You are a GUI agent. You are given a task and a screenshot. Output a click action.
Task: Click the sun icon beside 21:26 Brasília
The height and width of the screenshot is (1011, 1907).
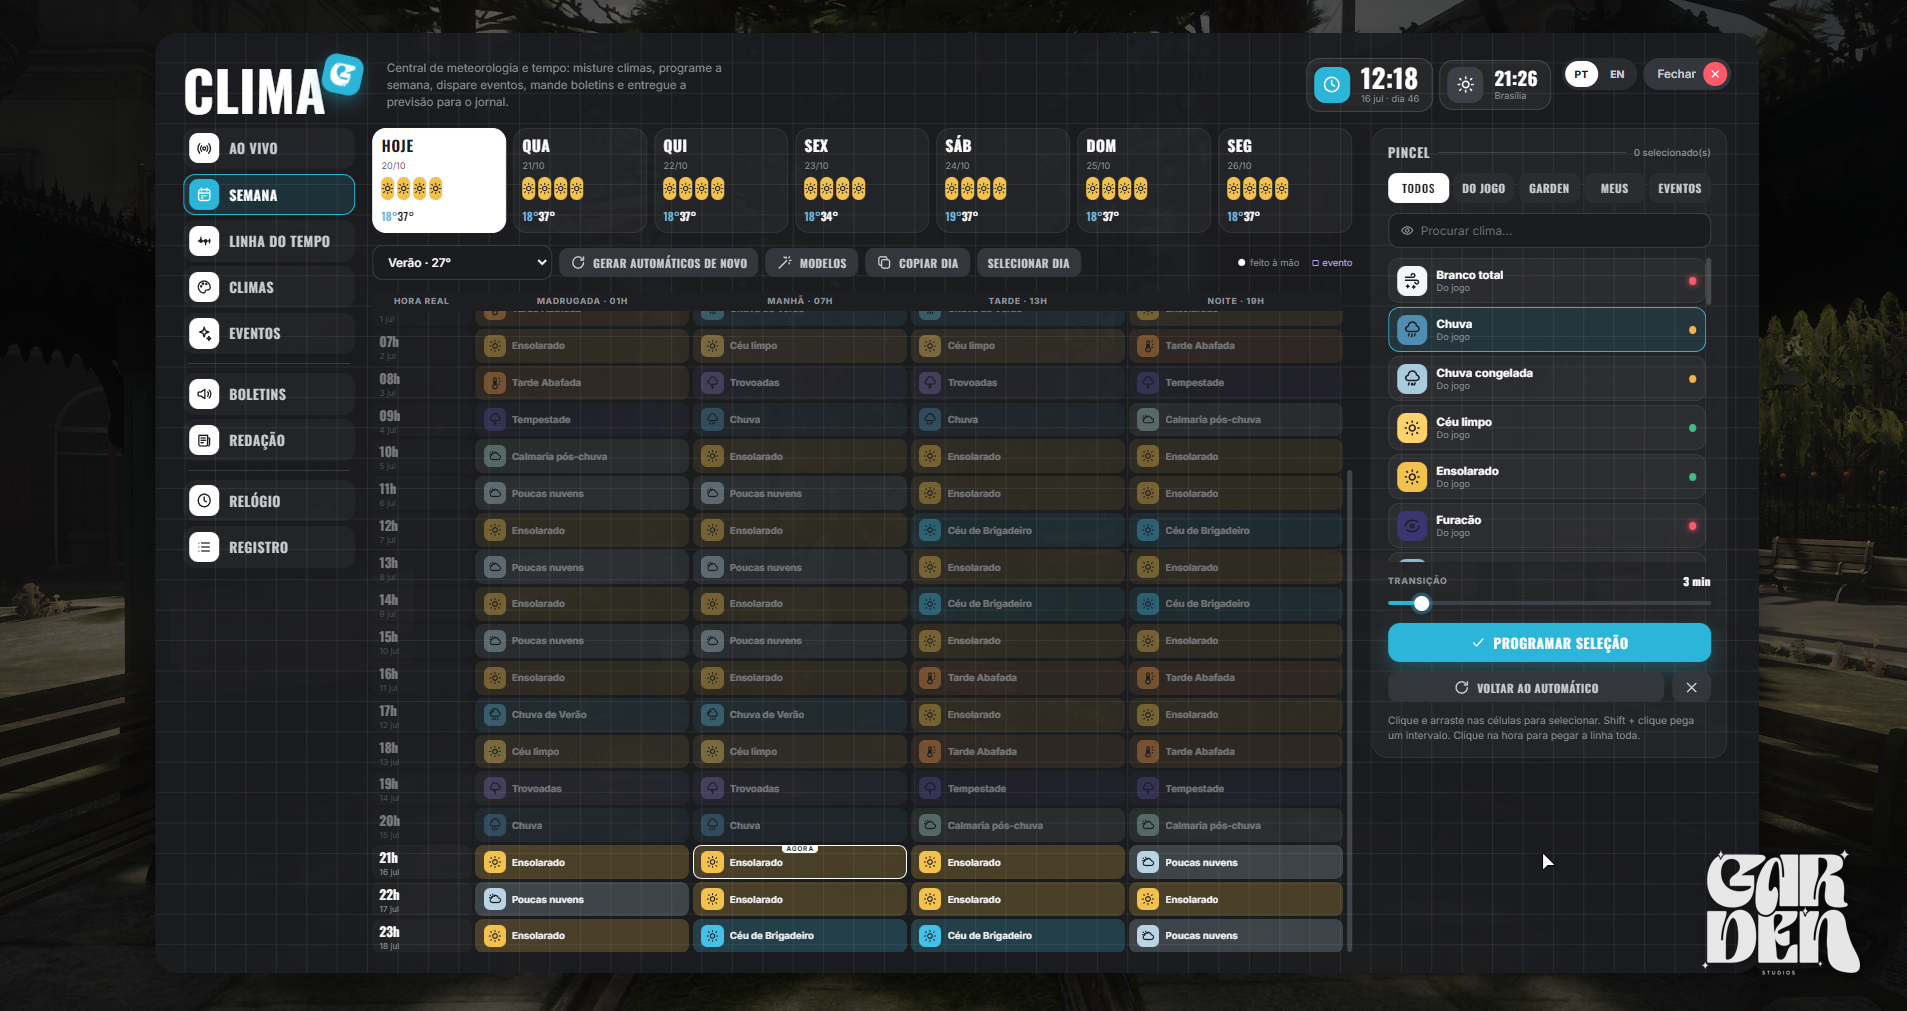[1465, 85]
